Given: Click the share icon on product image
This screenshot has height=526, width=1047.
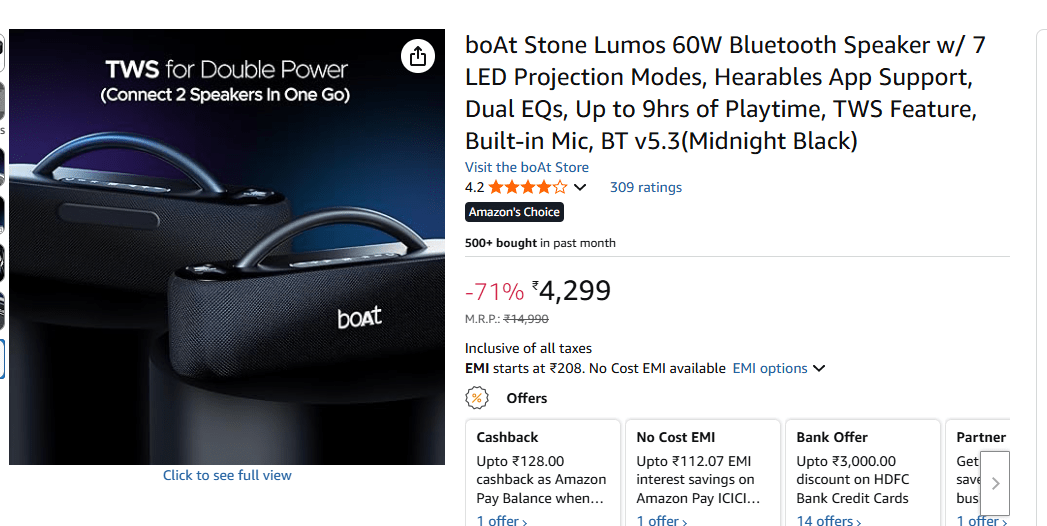Looking at the screenshot, I should coord(417,56).
